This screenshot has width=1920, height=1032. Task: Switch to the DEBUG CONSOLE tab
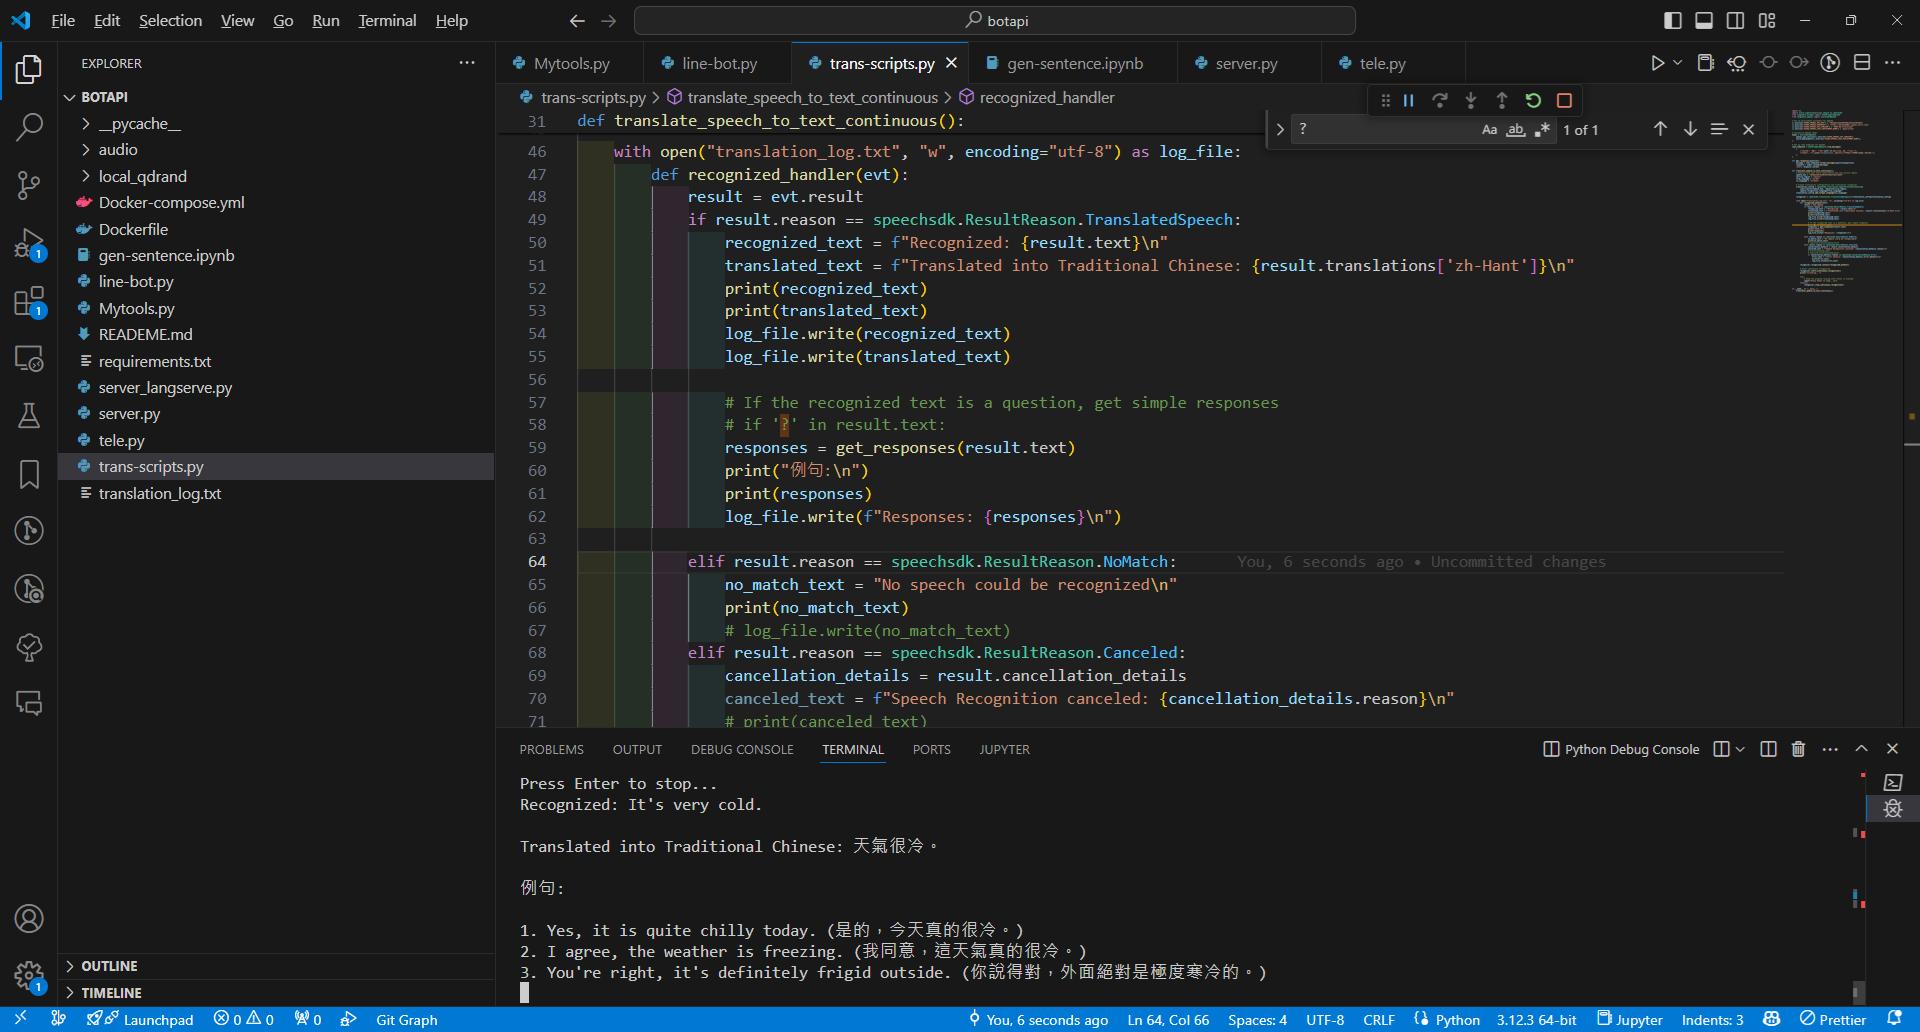click(741, 749)
